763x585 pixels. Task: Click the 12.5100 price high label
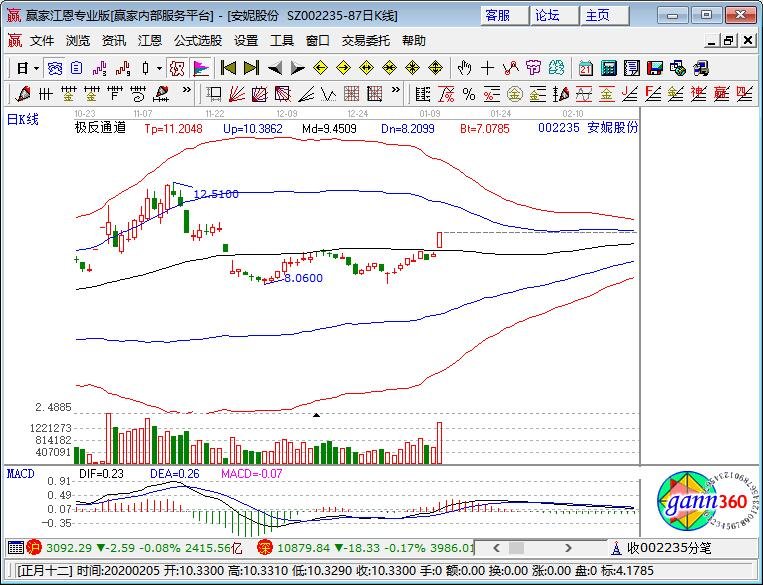[216, 194]
